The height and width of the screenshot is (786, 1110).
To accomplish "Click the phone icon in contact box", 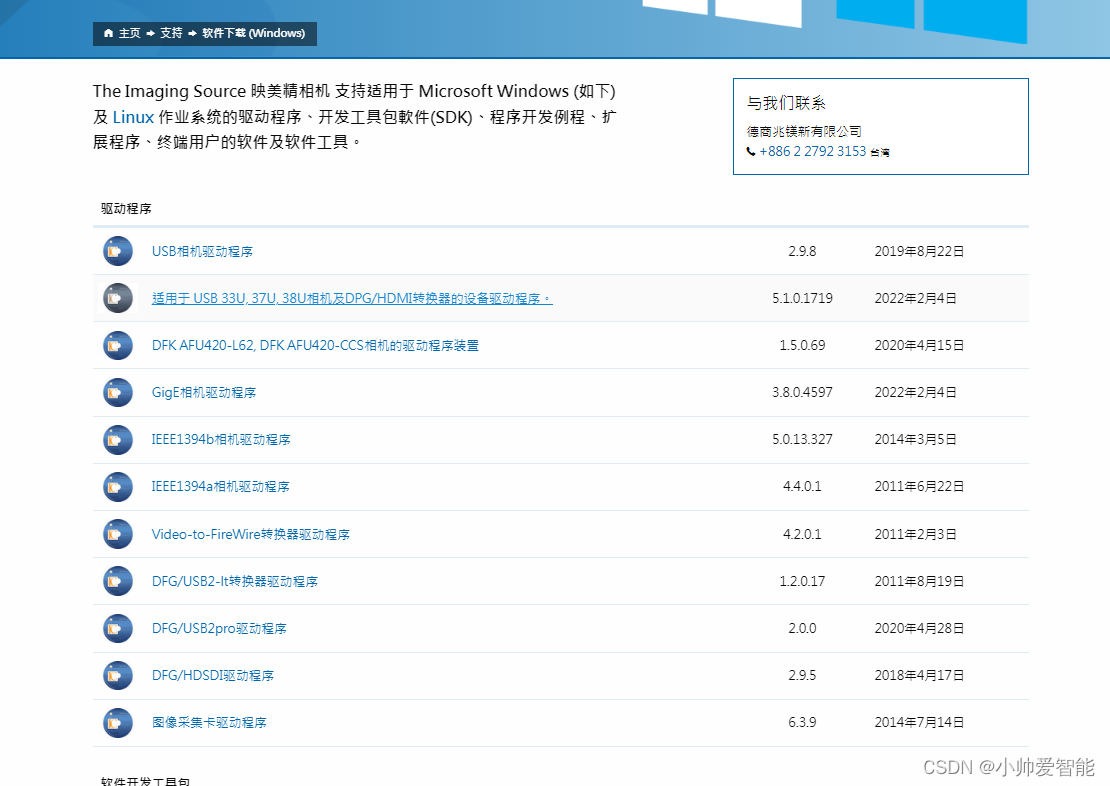I will (751, 152).
